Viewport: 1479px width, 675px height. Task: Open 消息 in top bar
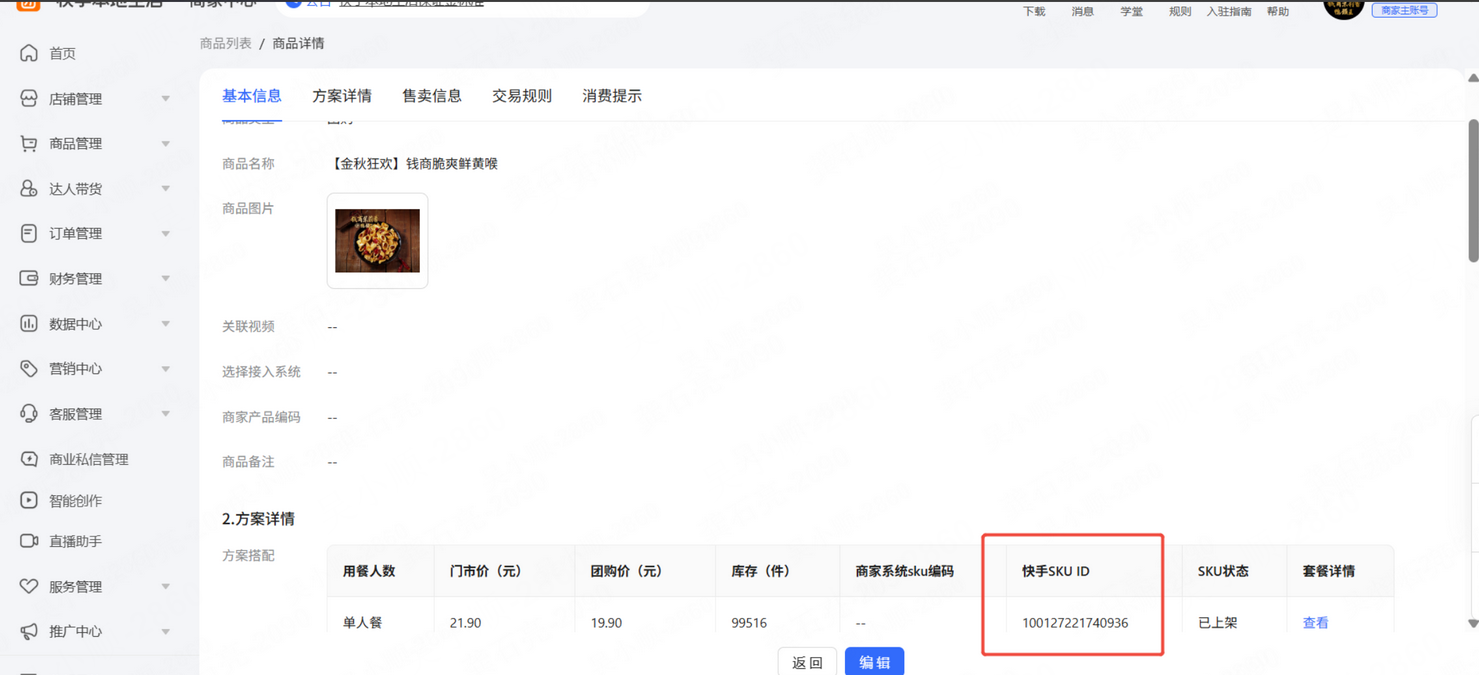1083,11
